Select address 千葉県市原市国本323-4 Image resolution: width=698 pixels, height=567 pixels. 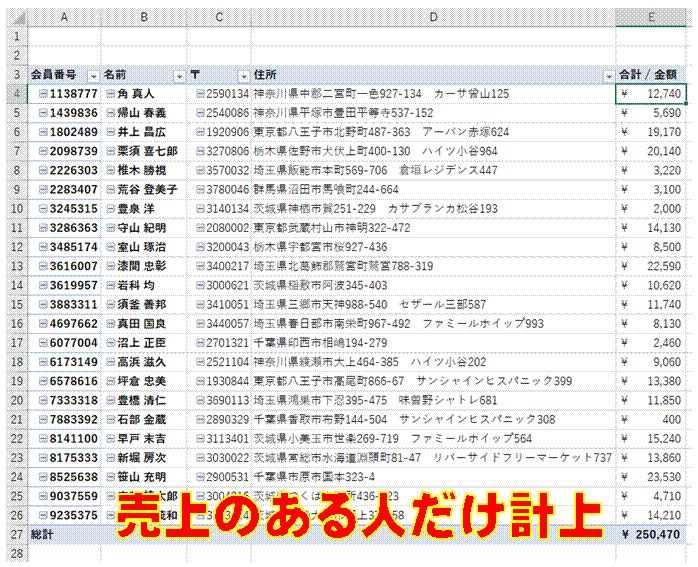pyautogui.click(x=433, y=476)
